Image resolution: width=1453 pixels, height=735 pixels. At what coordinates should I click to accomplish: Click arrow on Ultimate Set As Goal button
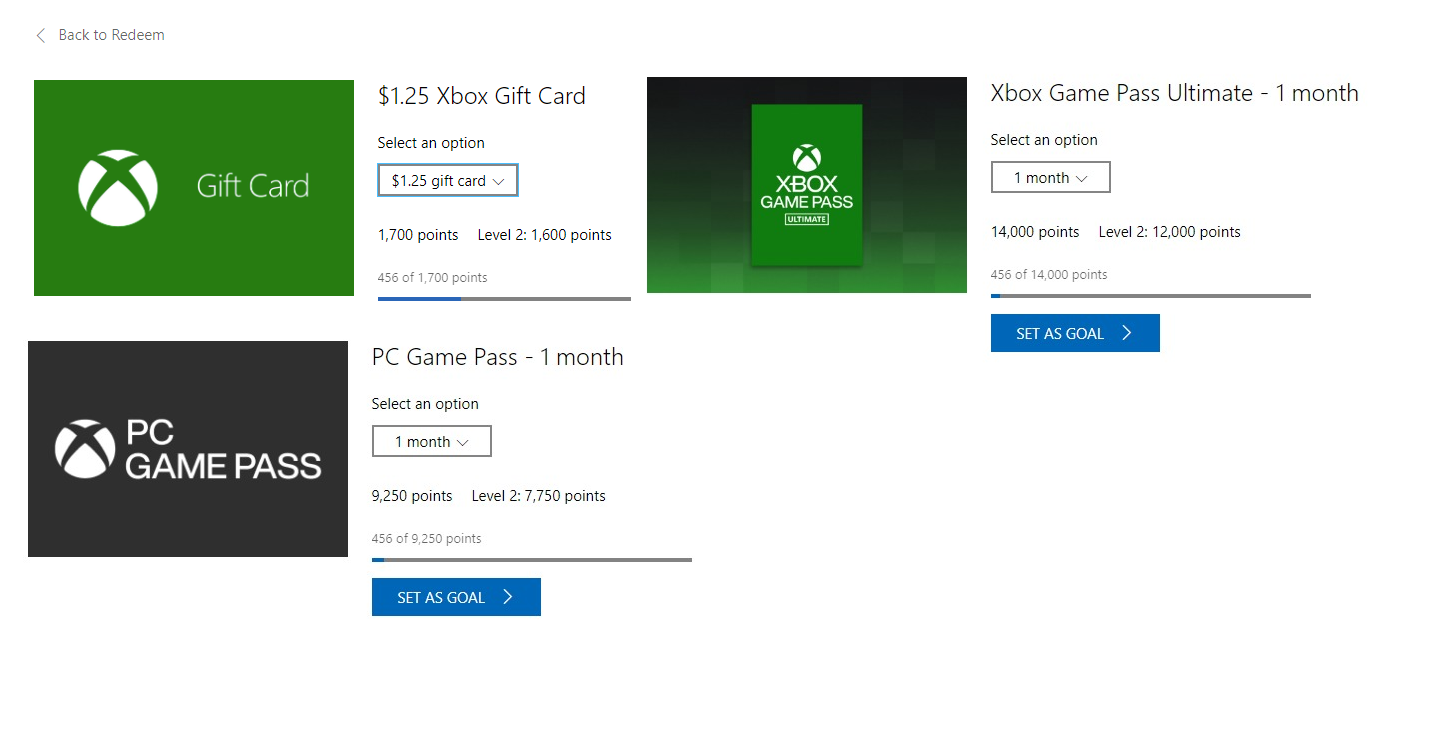coord(1127,334)
